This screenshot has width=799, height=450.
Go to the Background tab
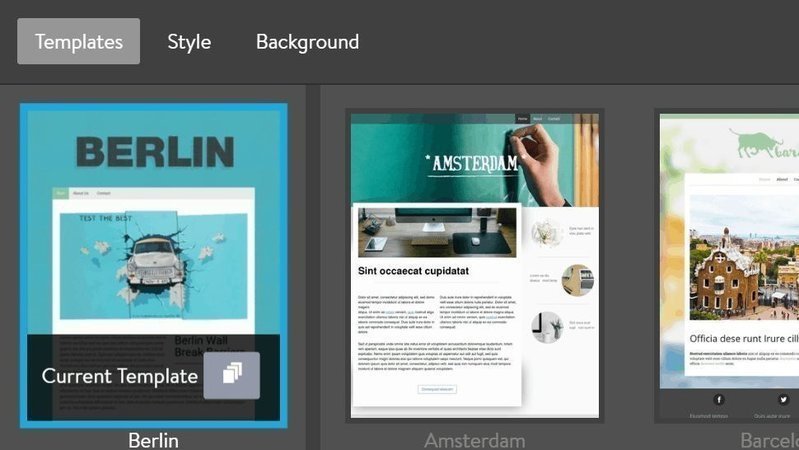coord(307,42)
